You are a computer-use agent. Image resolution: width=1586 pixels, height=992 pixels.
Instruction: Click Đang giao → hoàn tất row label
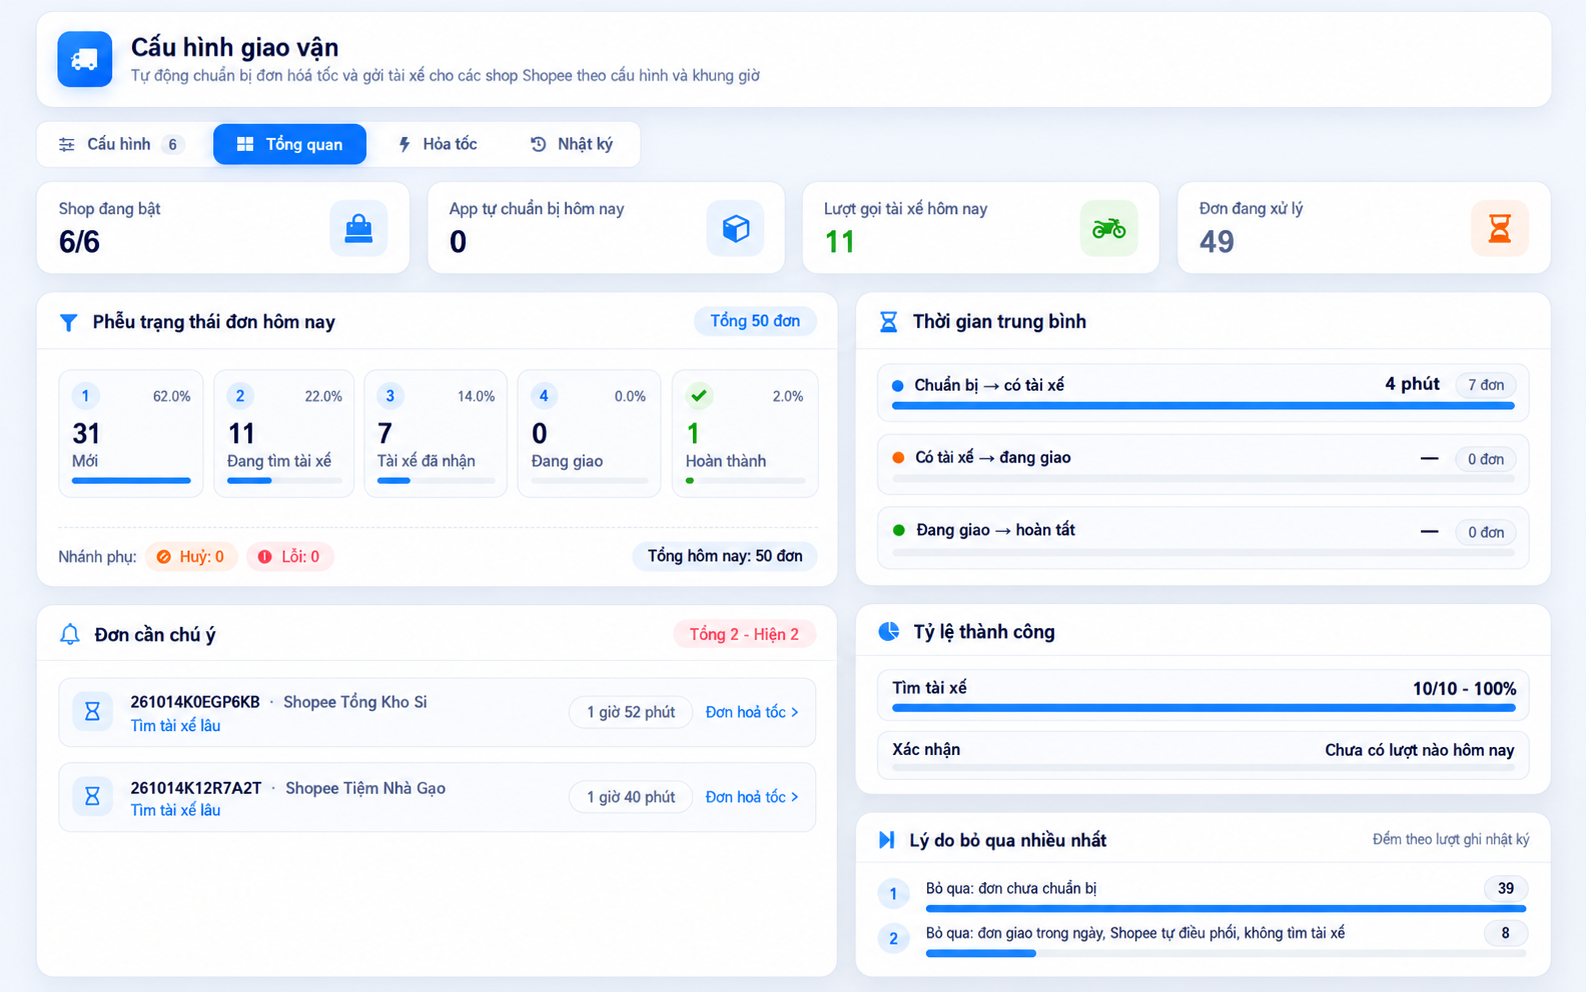[995, 530]
